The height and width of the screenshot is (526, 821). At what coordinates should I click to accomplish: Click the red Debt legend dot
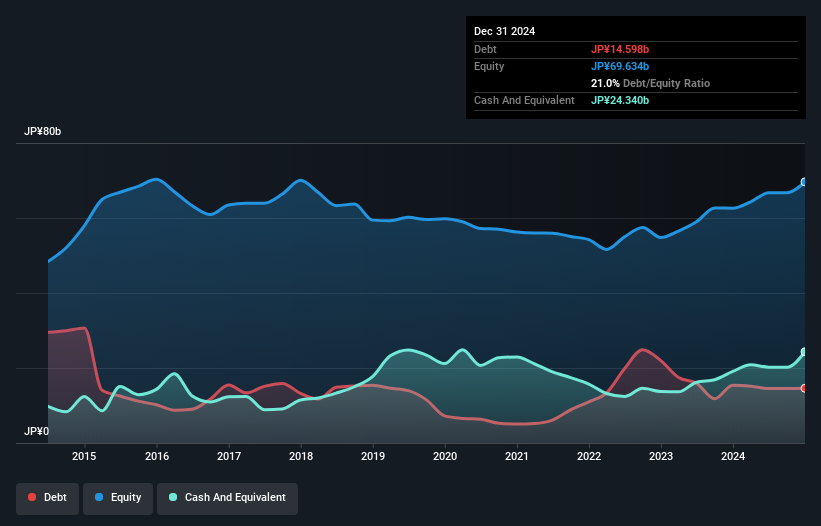tap(32, 497)
